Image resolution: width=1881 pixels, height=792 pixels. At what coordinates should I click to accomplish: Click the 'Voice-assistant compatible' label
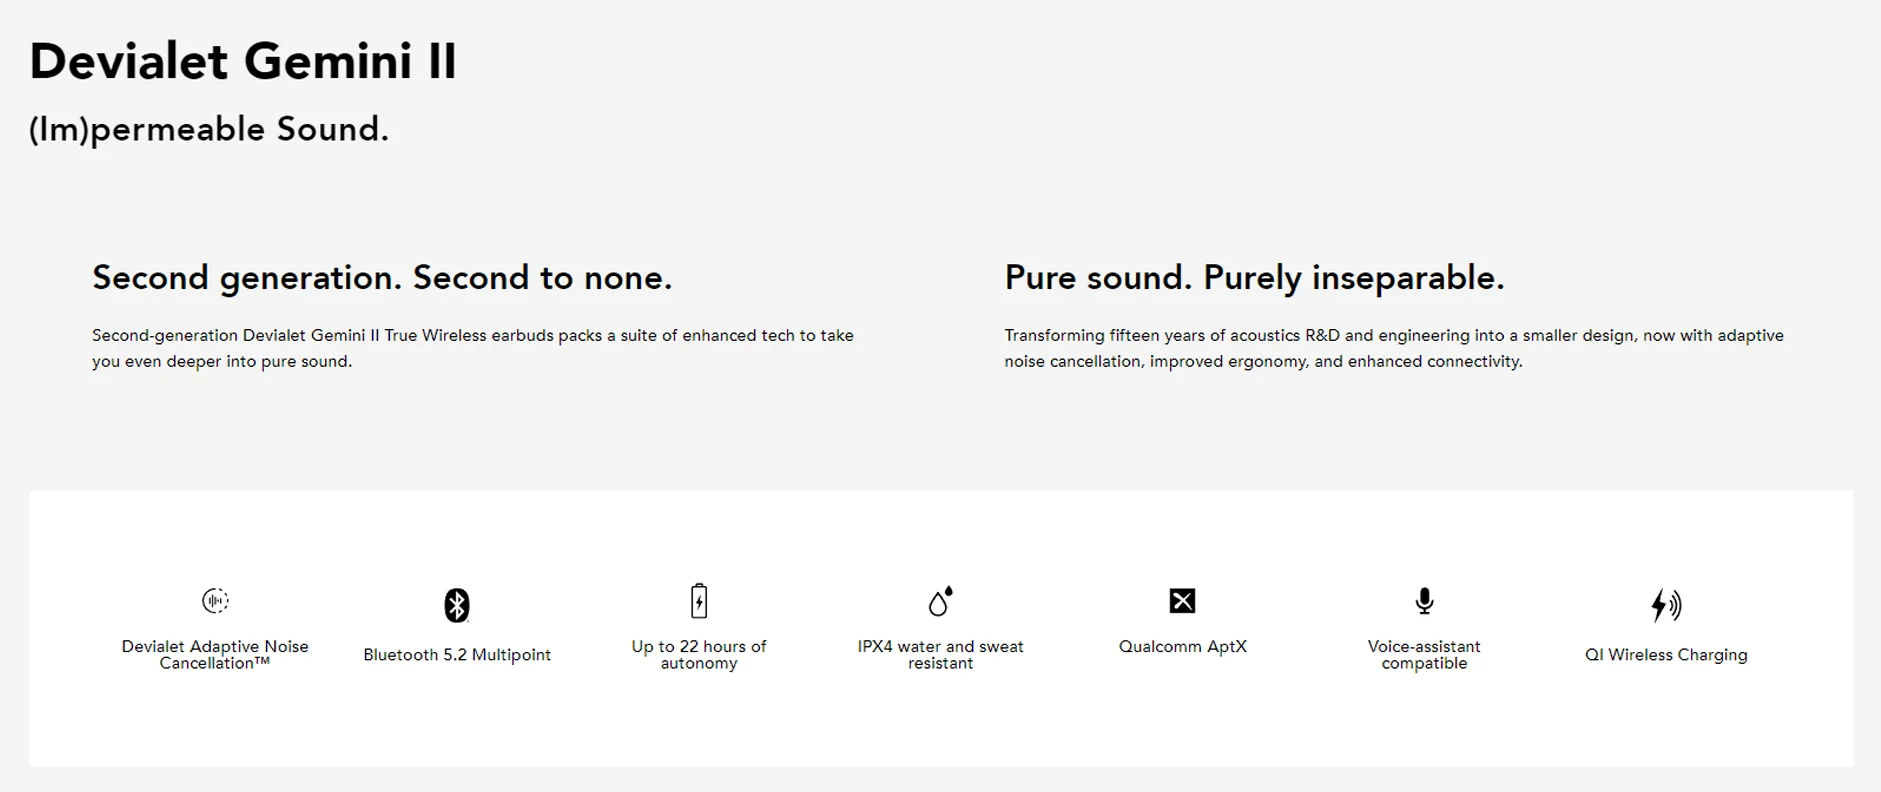1424,654
